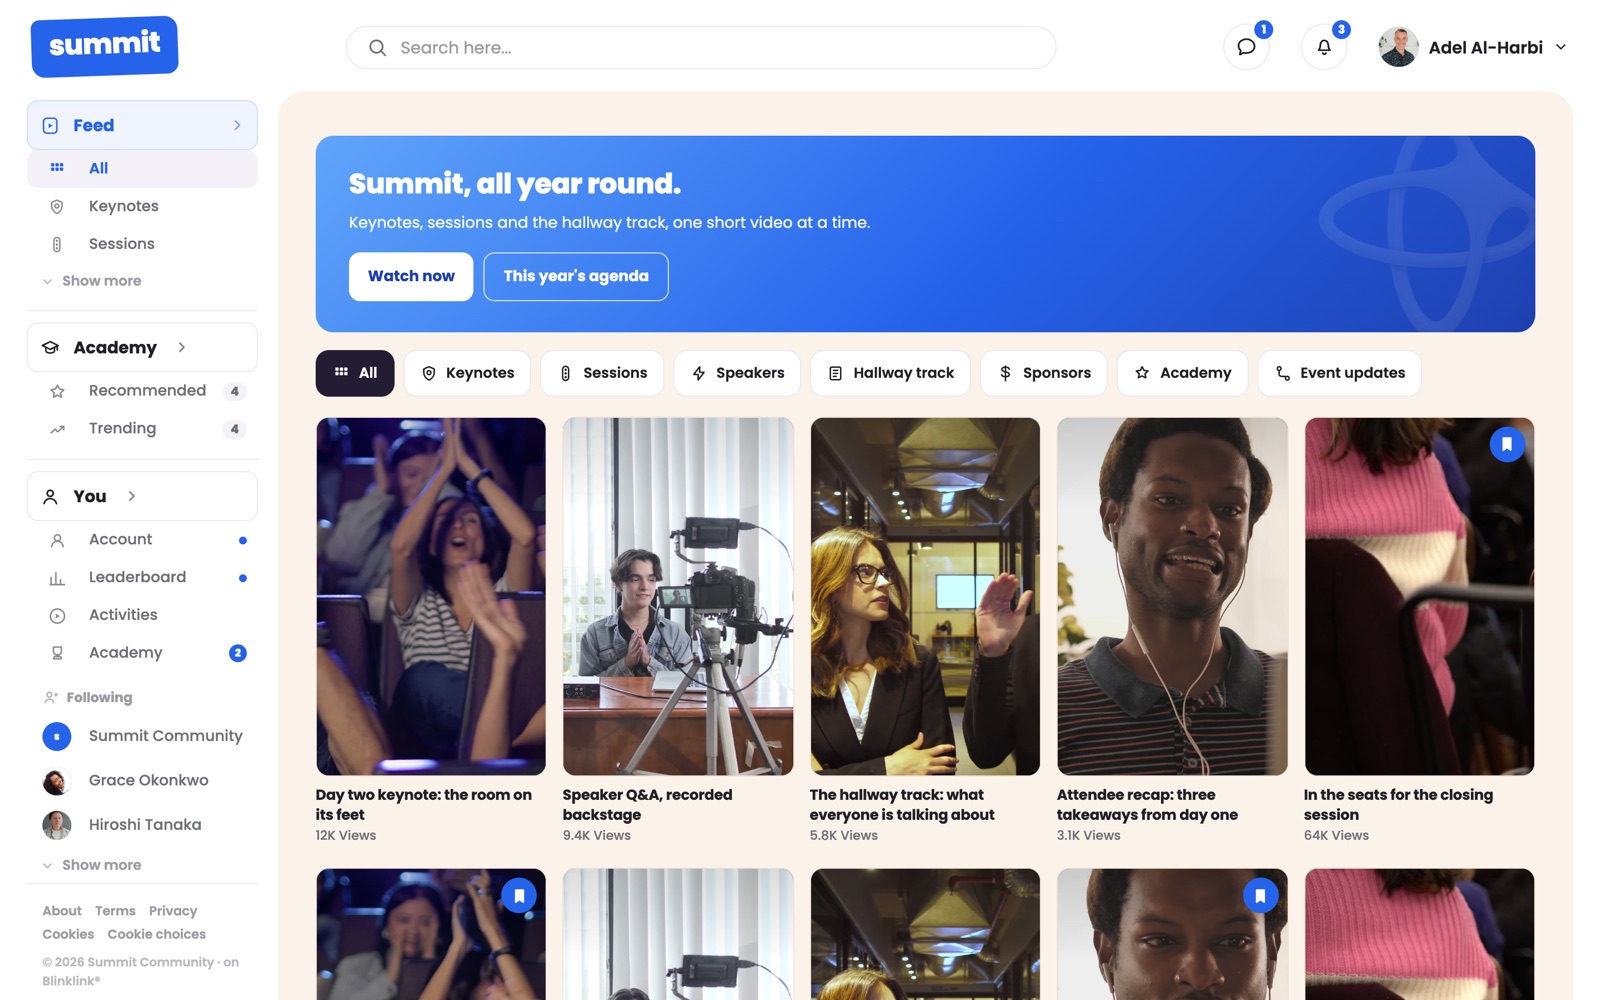
Task: Click the search magnifier icon
Action: [x=377, y=48]
